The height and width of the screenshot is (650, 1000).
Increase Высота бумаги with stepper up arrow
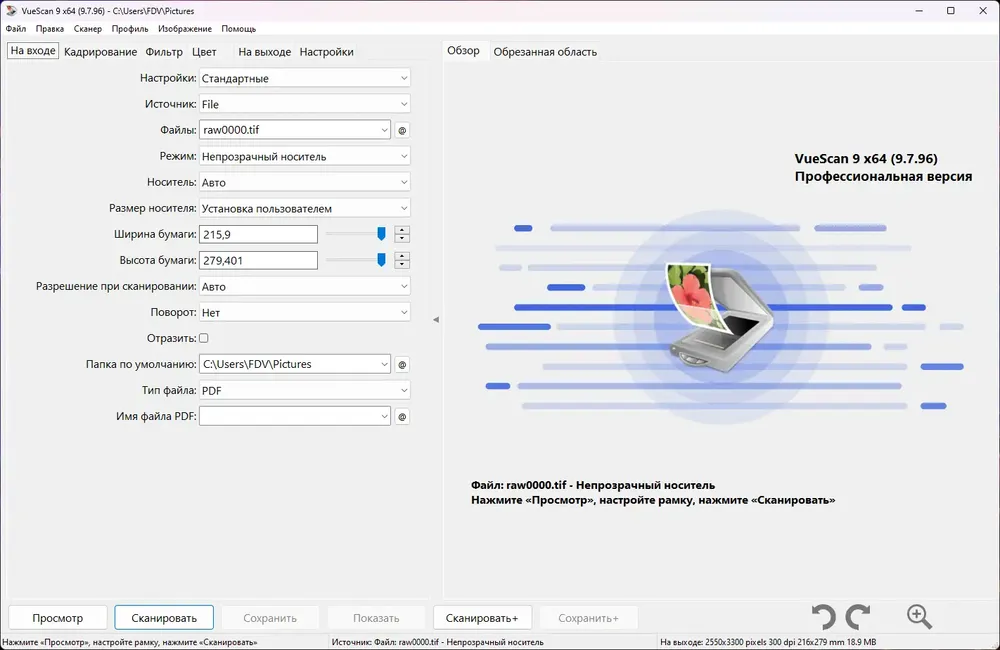pyautogui.click(x=402, y=256)
